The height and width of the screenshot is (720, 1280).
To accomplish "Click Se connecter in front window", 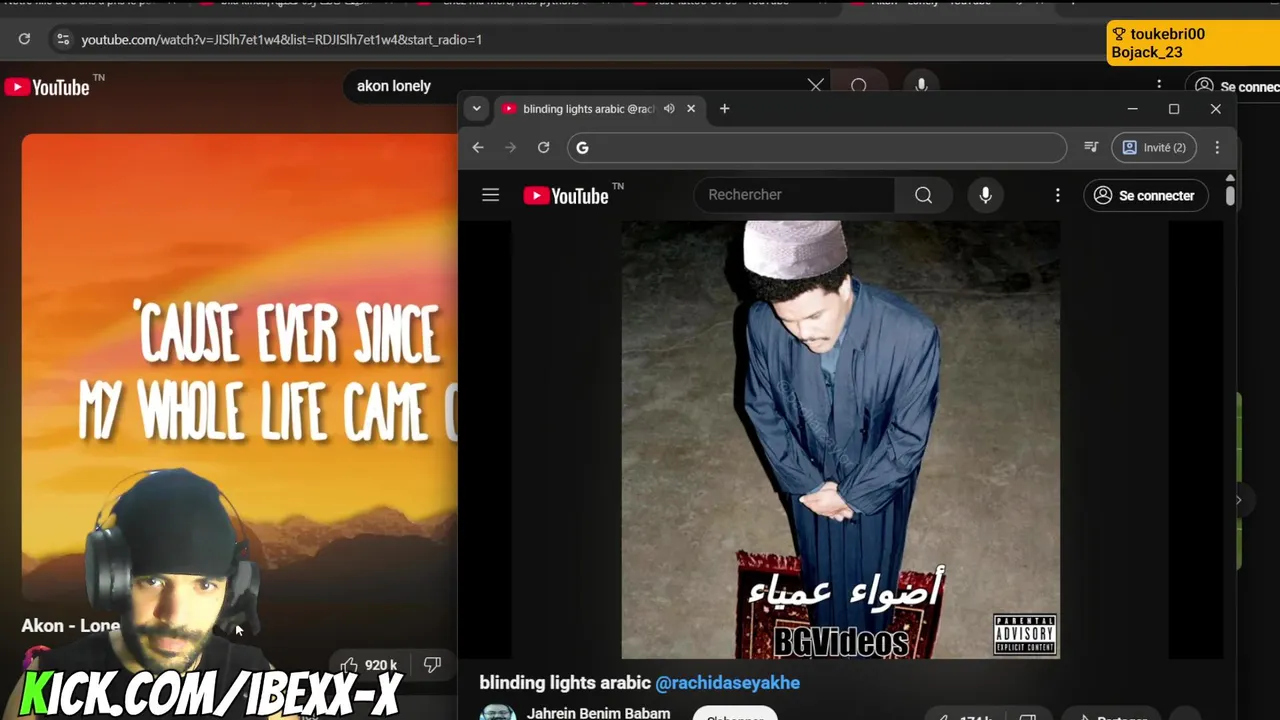I will click(1144, 195).
